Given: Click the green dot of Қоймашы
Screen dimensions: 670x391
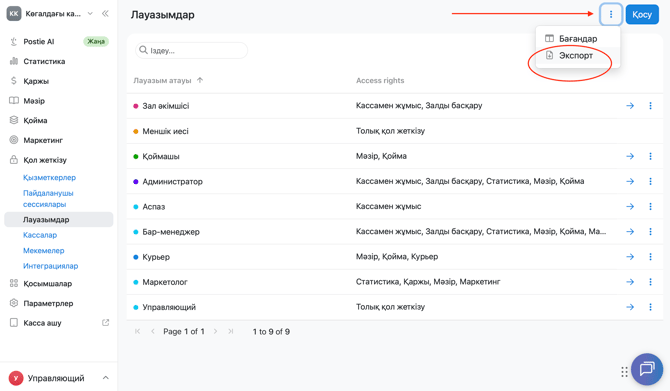Looking at the screenshot, I should point(135,156).
